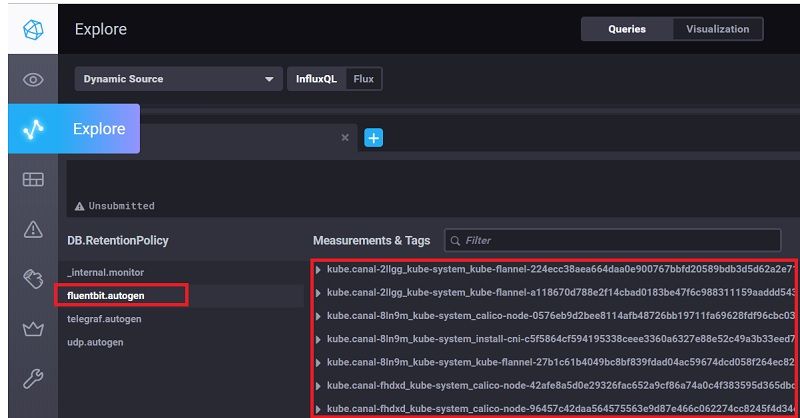
Task: Switch to InfluxQL query mode
Action: (x=316, y=79)
